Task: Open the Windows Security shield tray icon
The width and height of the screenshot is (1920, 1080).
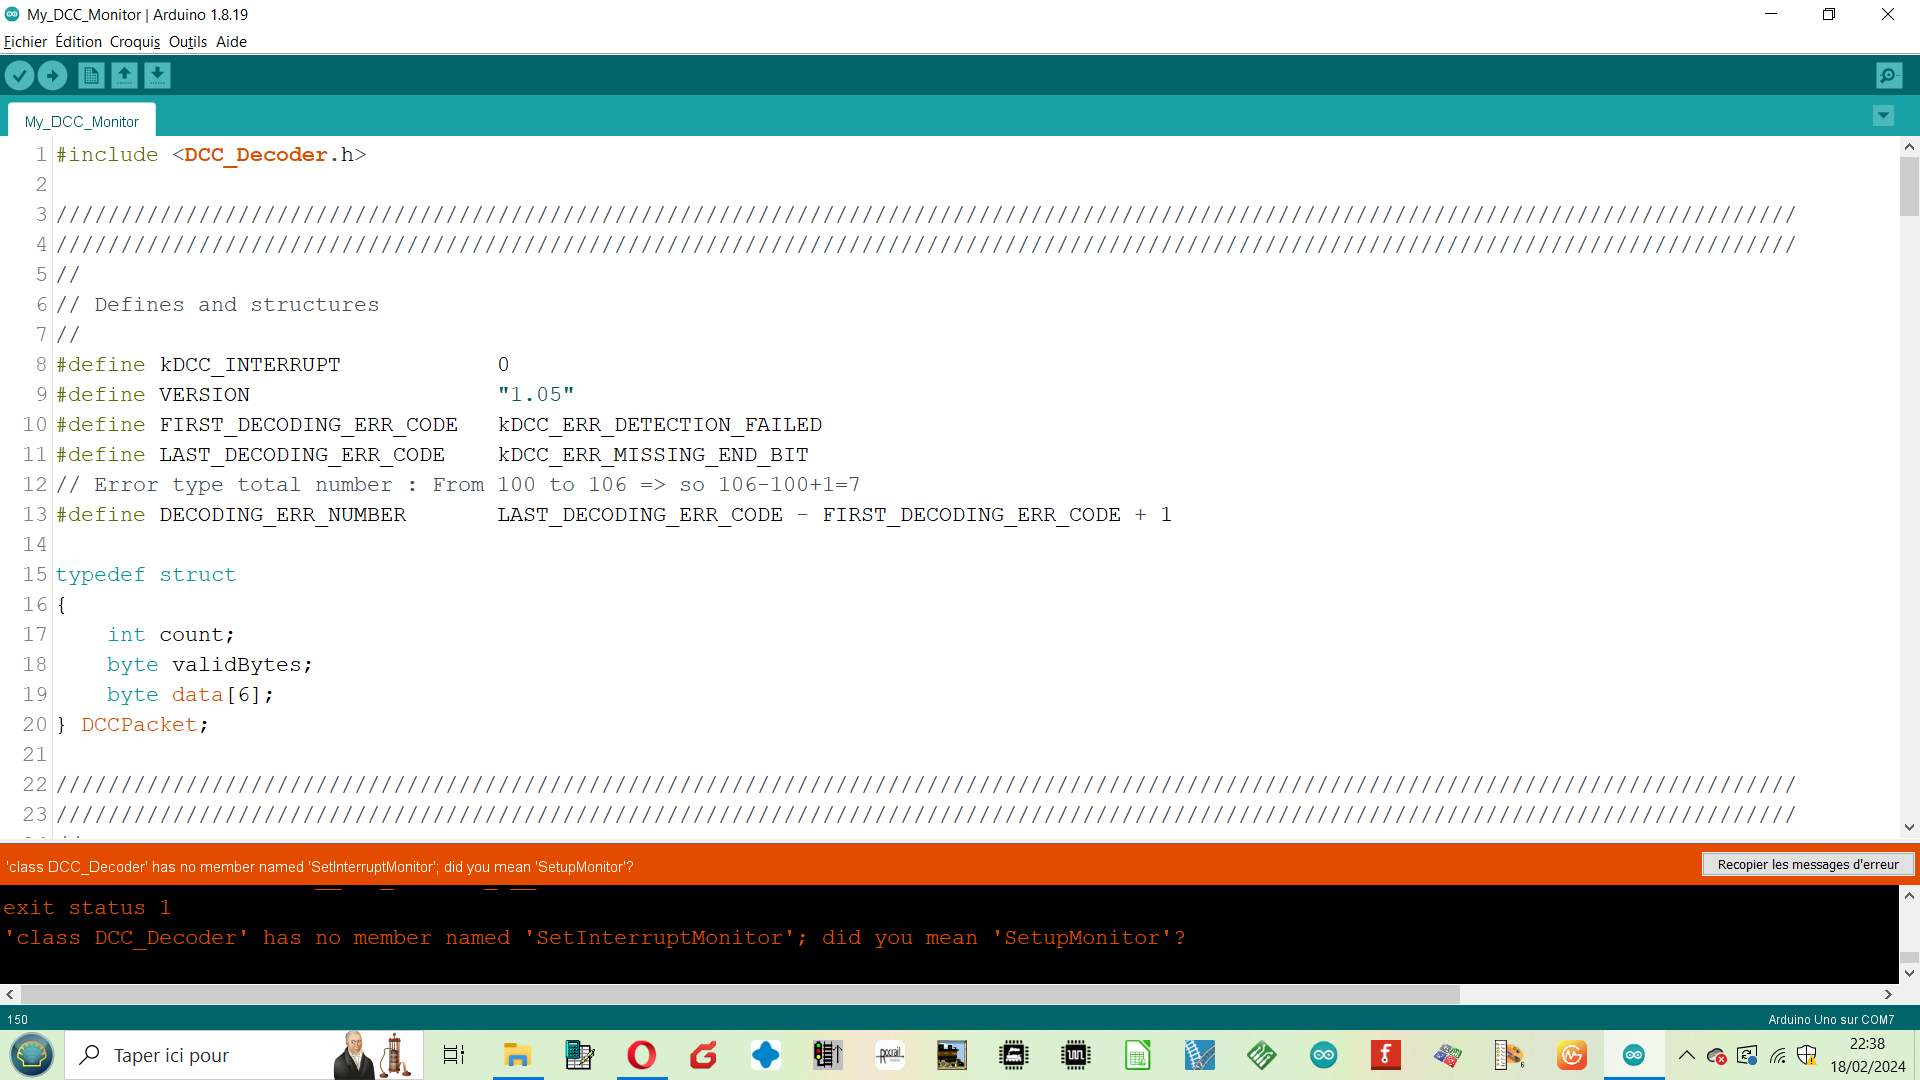Action: [1807, 1055]
